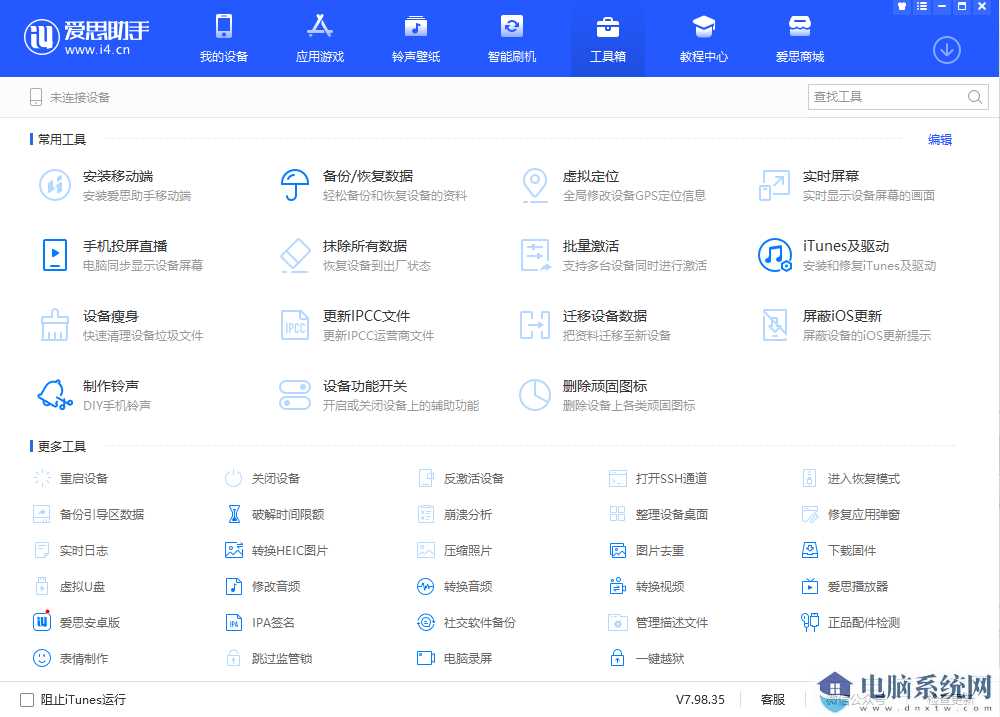
Task: Open 社交软件备份 icon
Action: coord(425,622)
